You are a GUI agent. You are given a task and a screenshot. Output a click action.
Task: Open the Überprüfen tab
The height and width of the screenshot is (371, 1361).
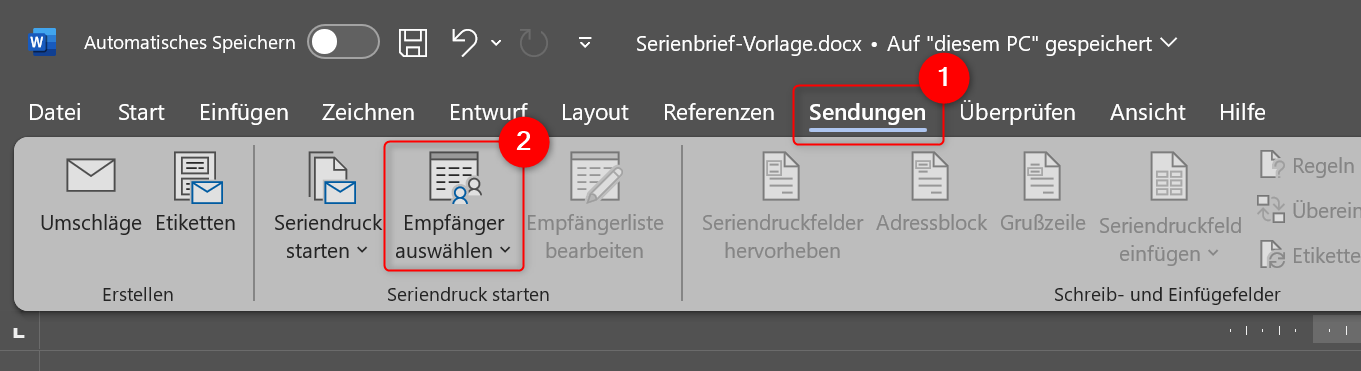pos(1018,112)
